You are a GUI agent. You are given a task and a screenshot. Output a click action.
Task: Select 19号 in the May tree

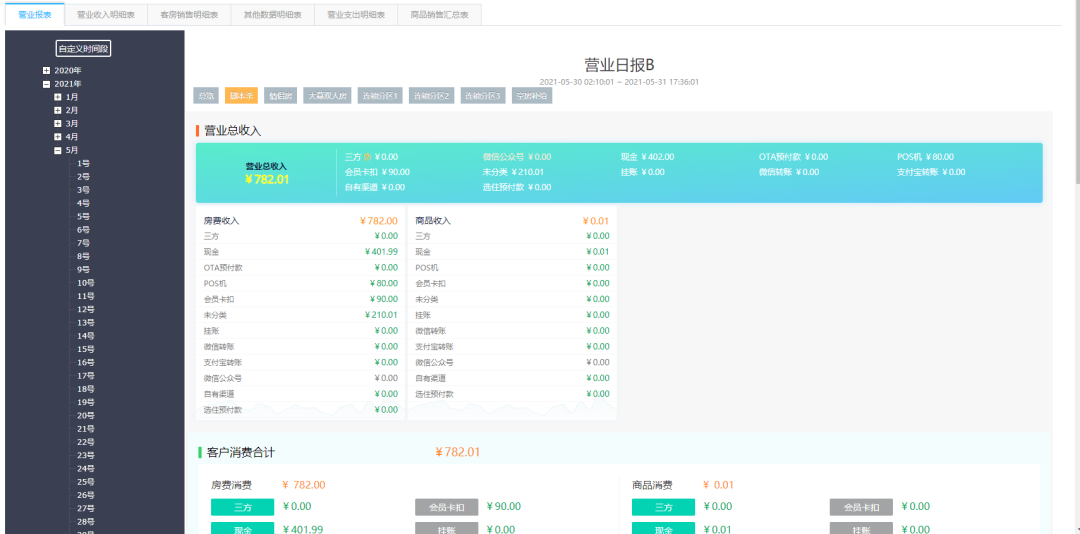point(85,402)
